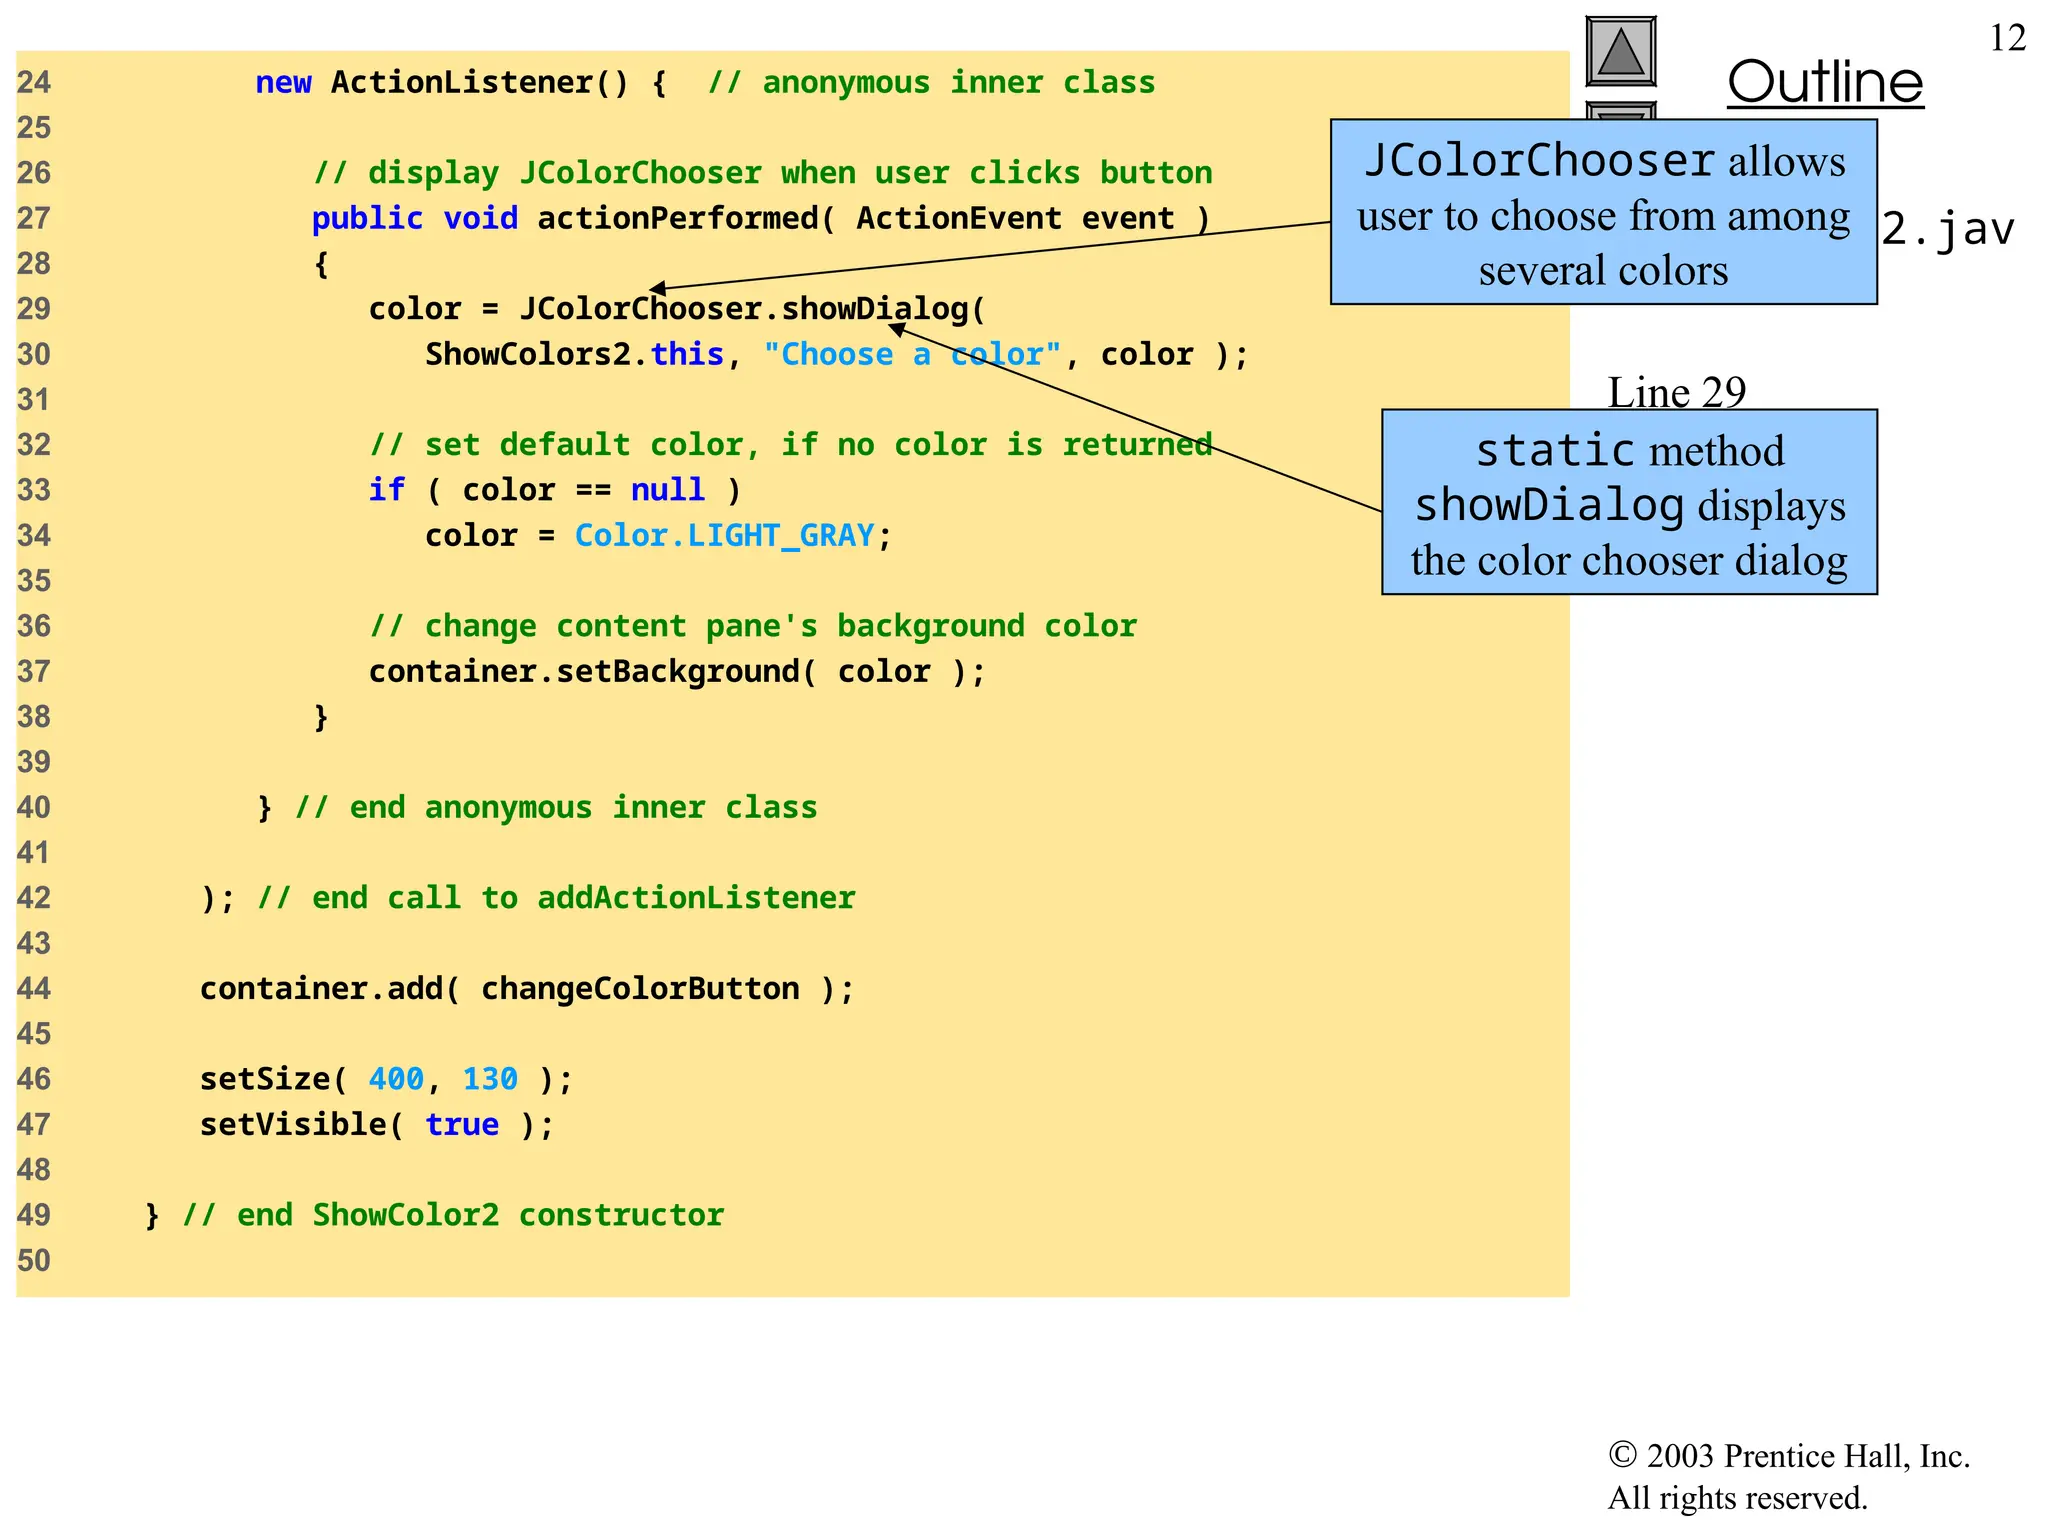Click the partially hidden '2.jav' filename text
The height and width of the screenshot is (1536, 2048).
[1946, 229]
